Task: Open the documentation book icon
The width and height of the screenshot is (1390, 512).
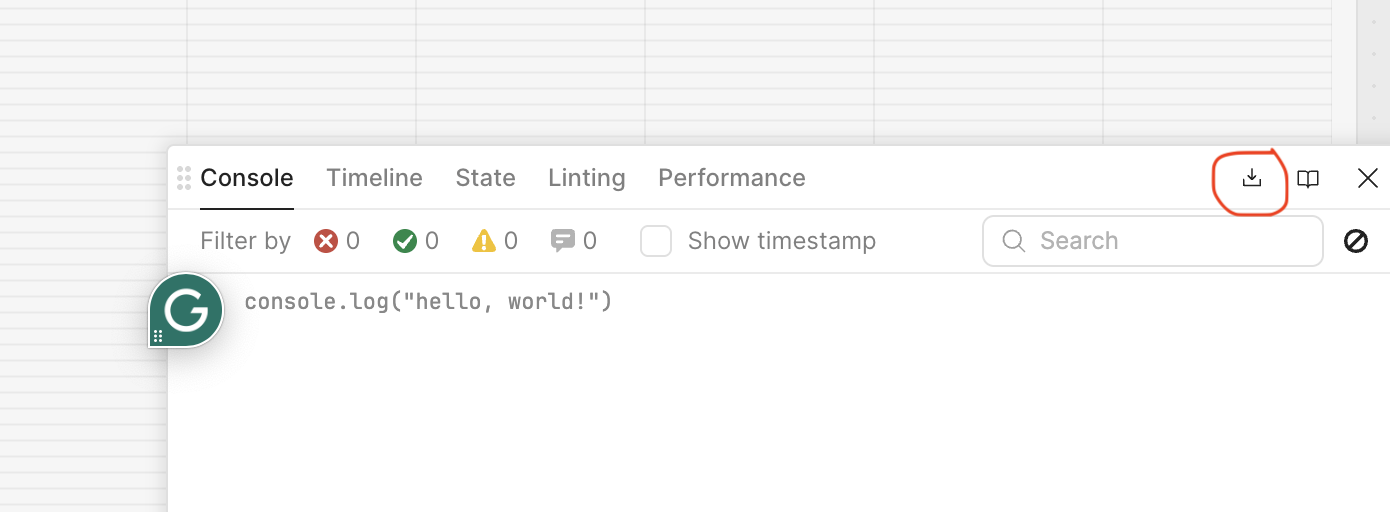Action: [x=1308, y=179]
